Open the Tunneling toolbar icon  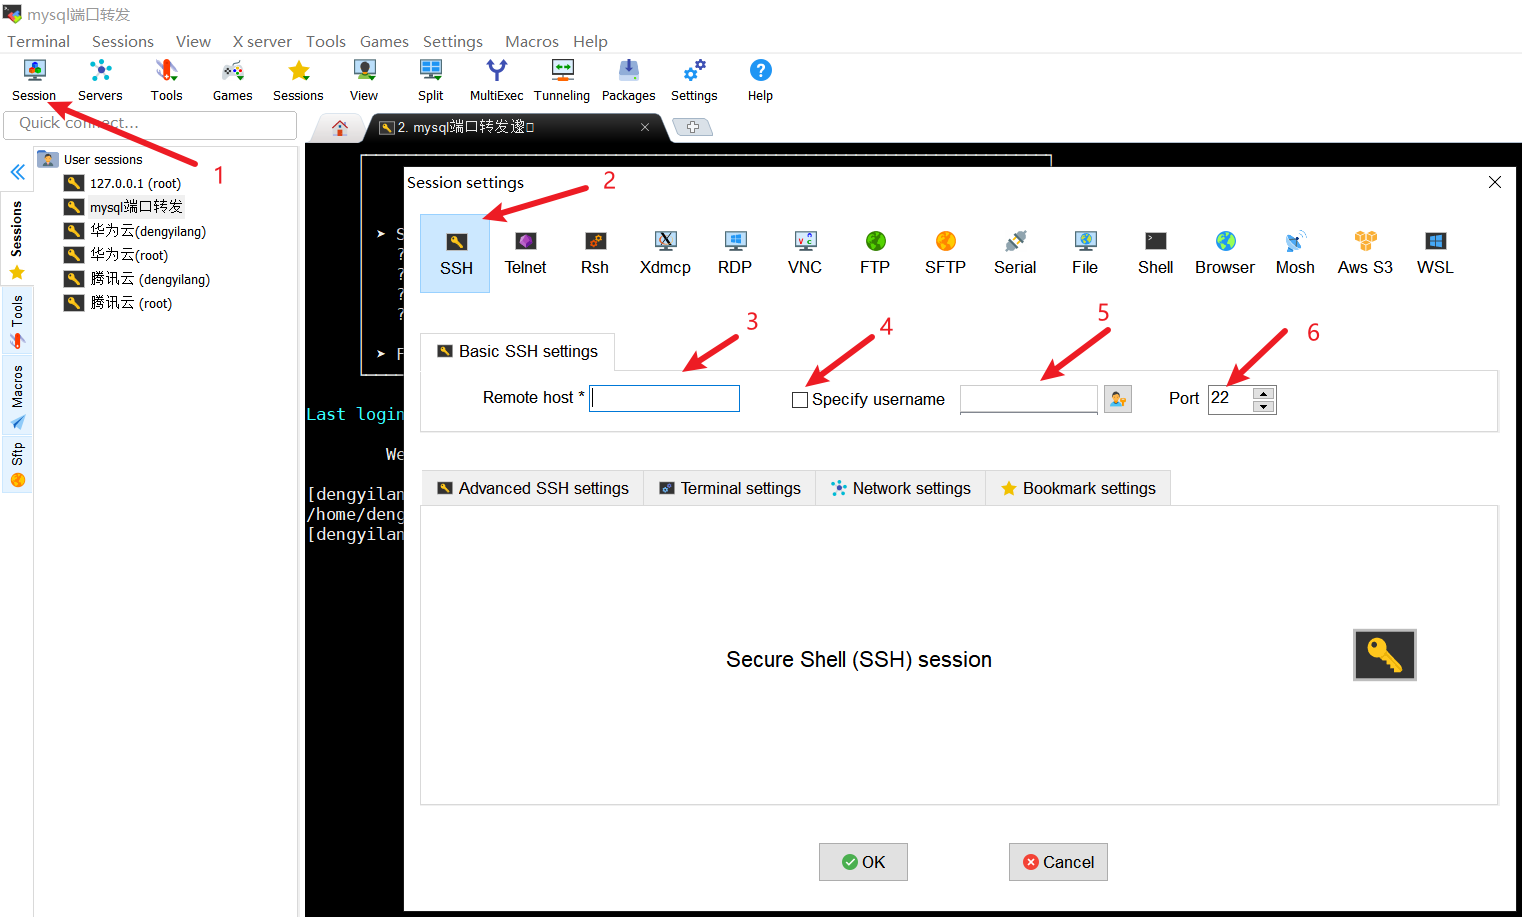[x=562, y=80]
